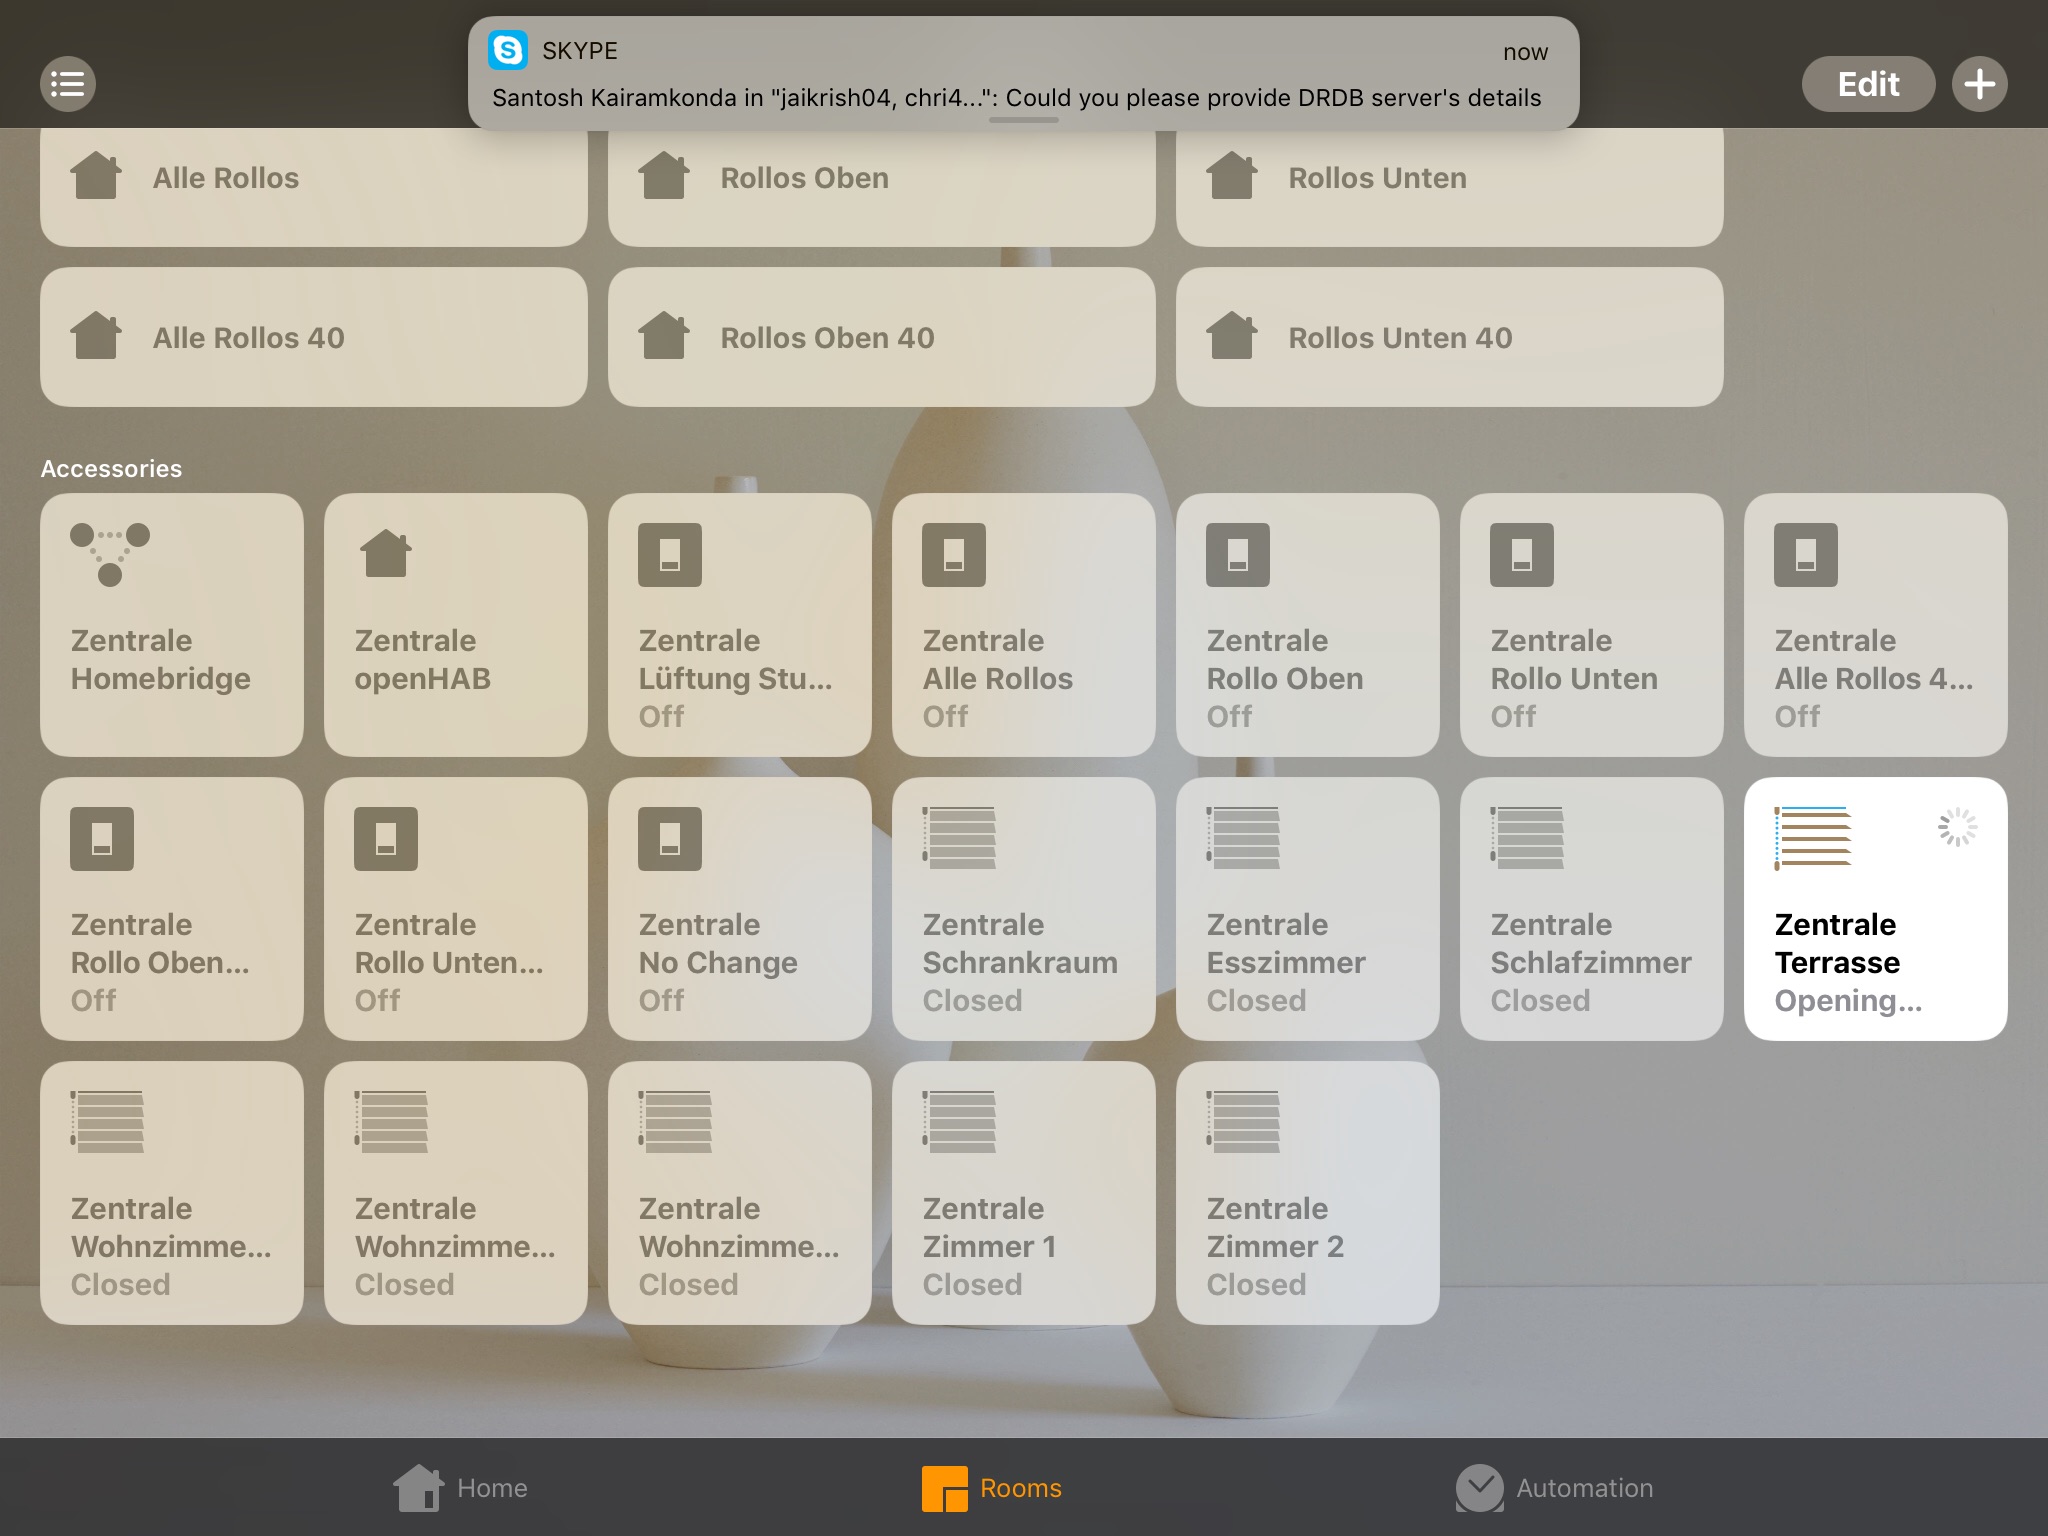Open the Zentrale Schrankraum blind

pyautogui.click(x=1024, y=909)
